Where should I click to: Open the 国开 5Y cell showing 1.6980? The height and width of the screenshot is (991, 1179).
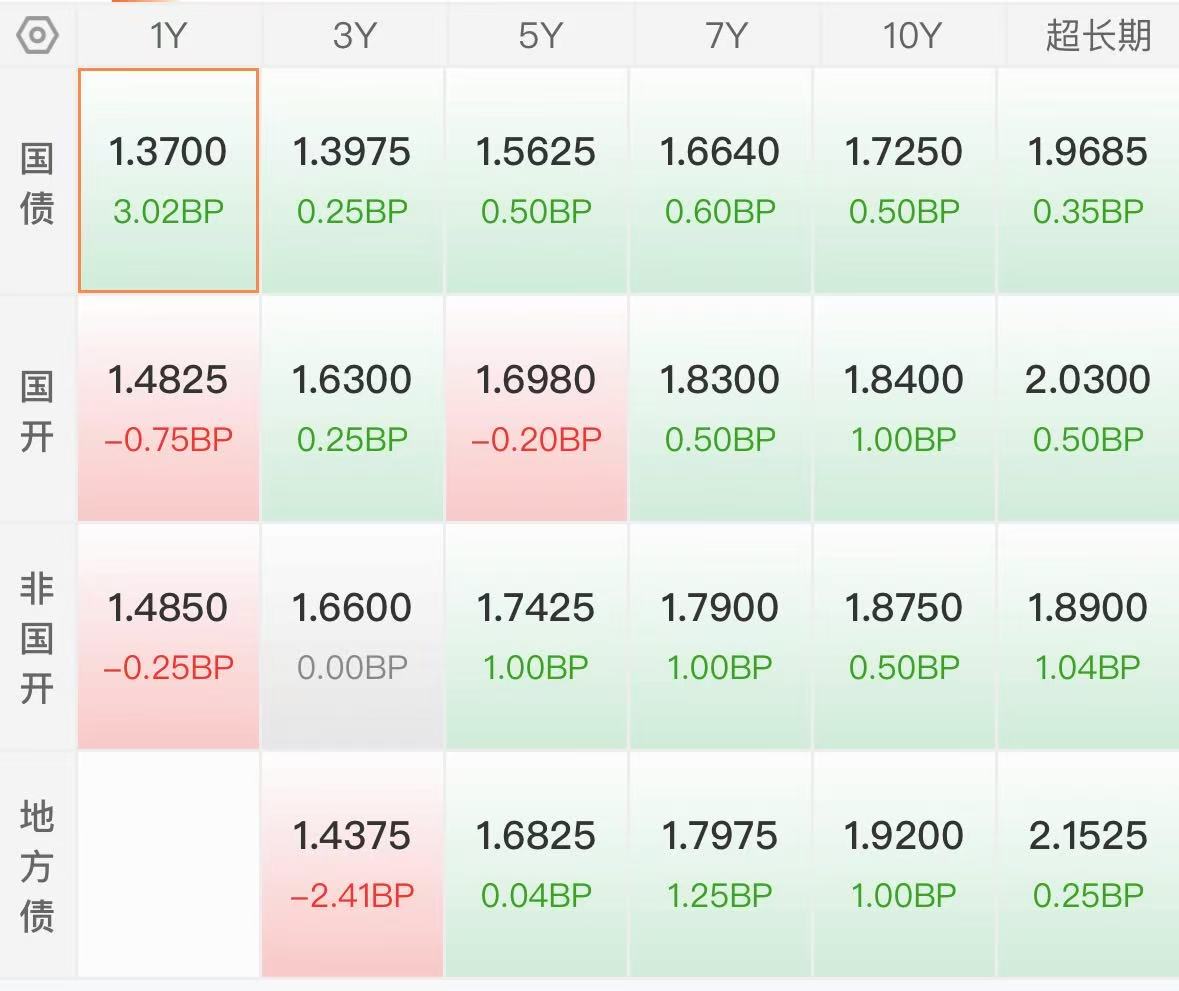(536, 408)
